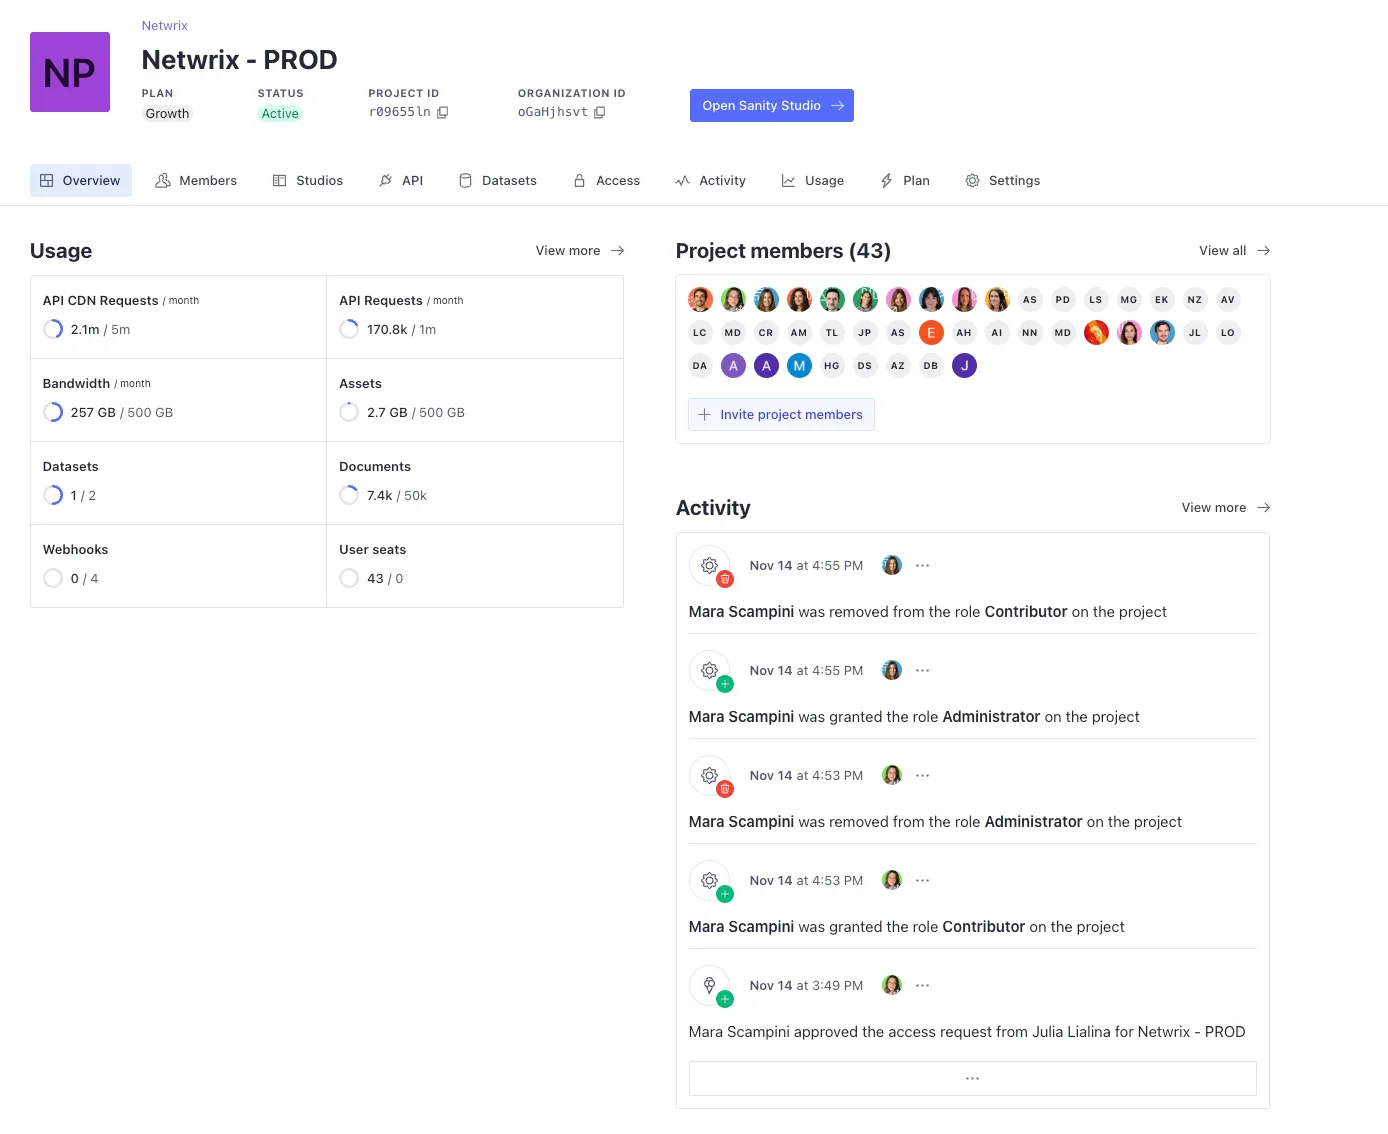Click the PD member avatar
The image size is (1388, 1134).
[1063, 300]
